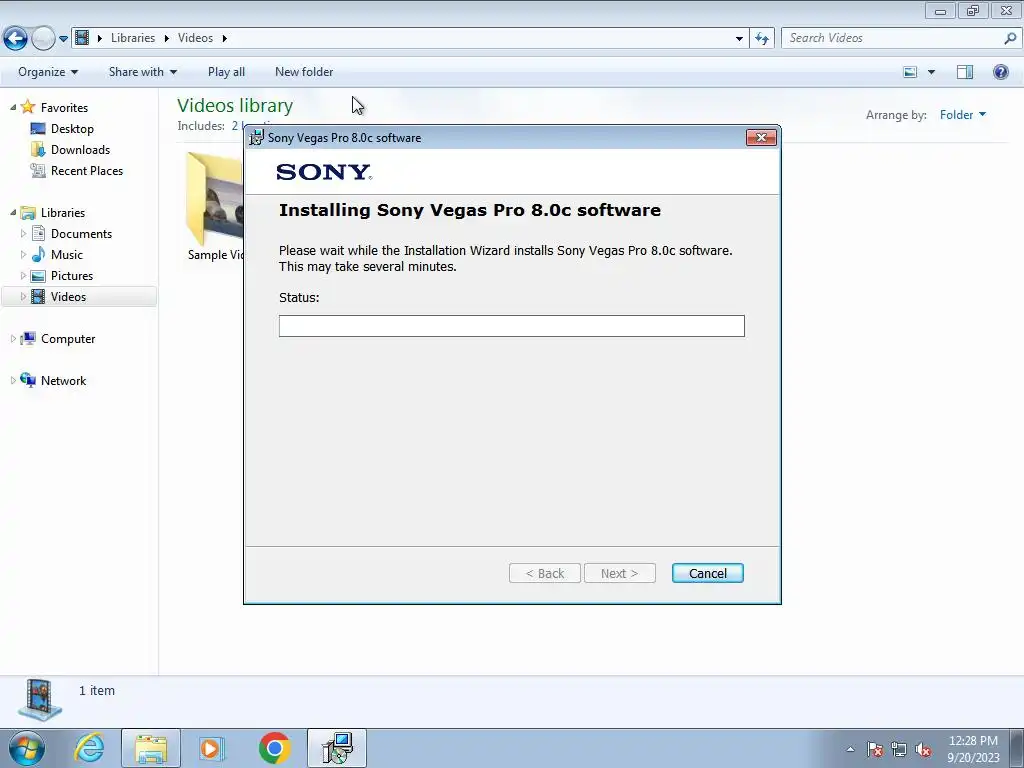Select the Music library
This screenshot has width=1024, height=768.
pyautogui.click(x=67, y=255)
